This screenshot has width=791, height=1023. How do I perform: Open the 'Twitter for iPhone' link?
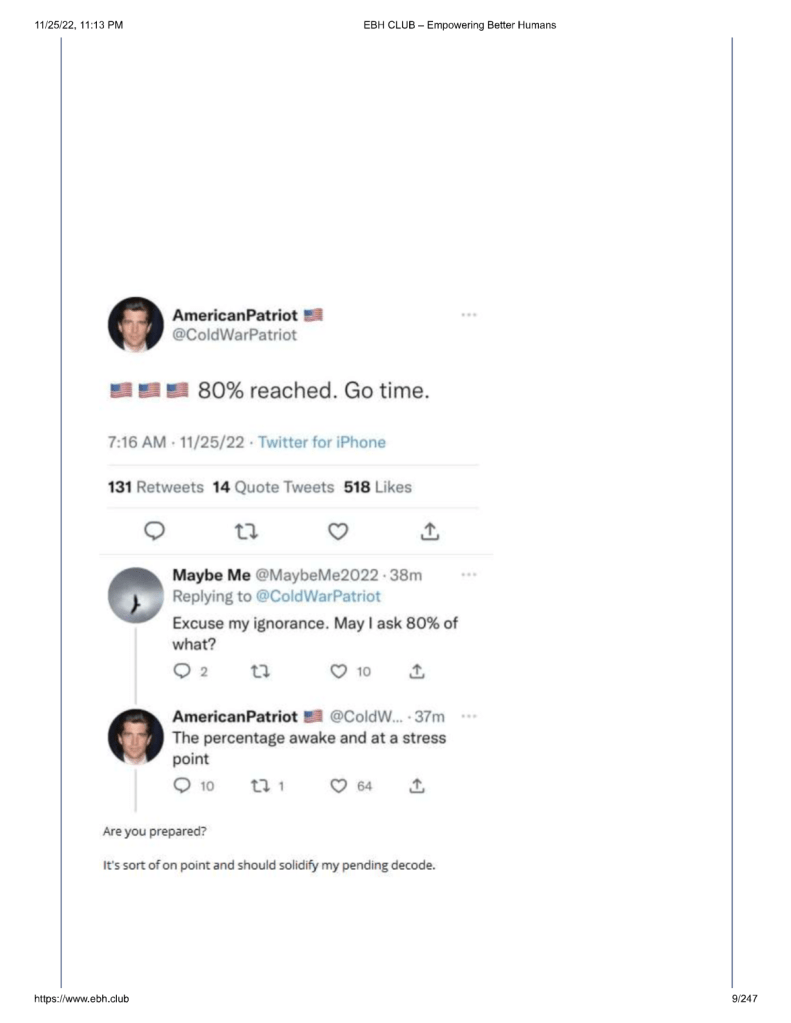pyautogui.click(x=321, y=442)
